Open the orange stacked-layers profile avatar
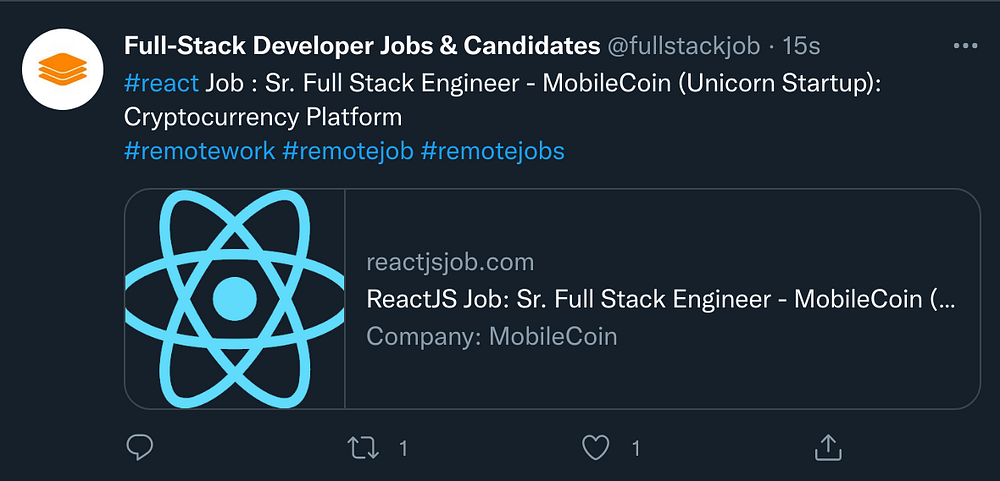1000x481 pixels. pyautogui.click(x=64, y=68)
